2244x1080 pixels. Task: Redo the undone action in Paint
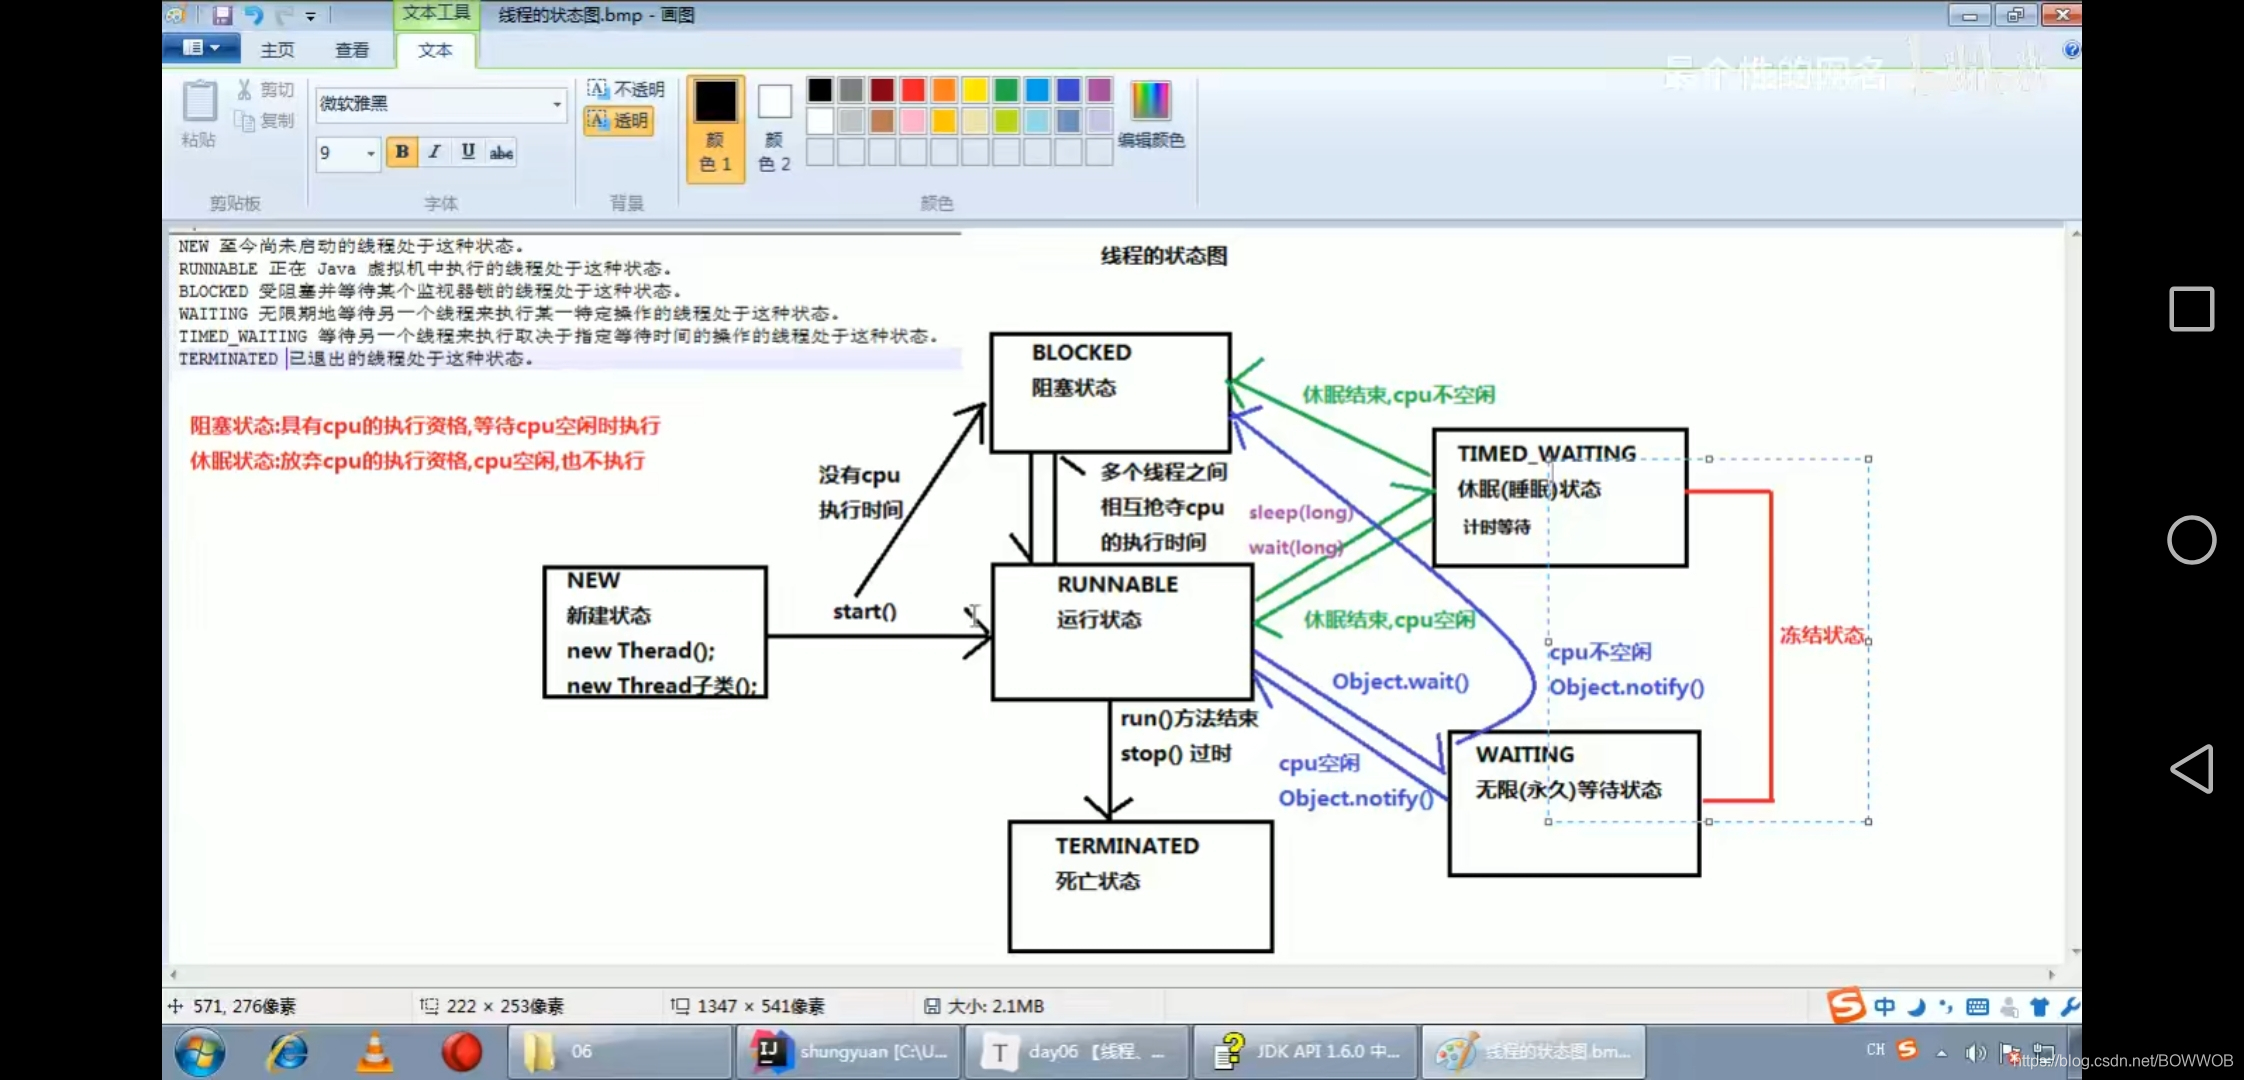pyautogui.click(x=285, y=15)
